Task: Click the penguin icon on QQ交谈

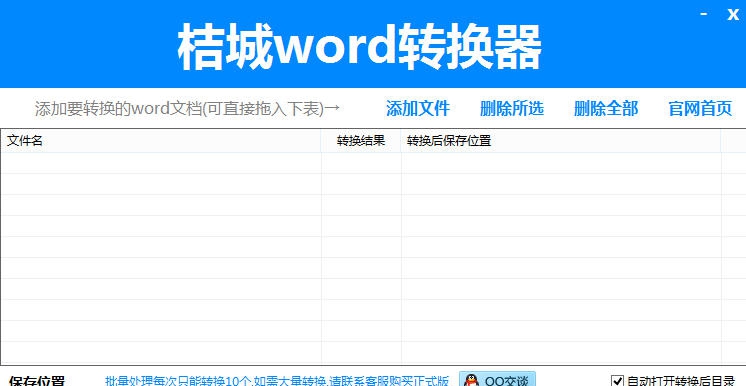Action: 471,381
